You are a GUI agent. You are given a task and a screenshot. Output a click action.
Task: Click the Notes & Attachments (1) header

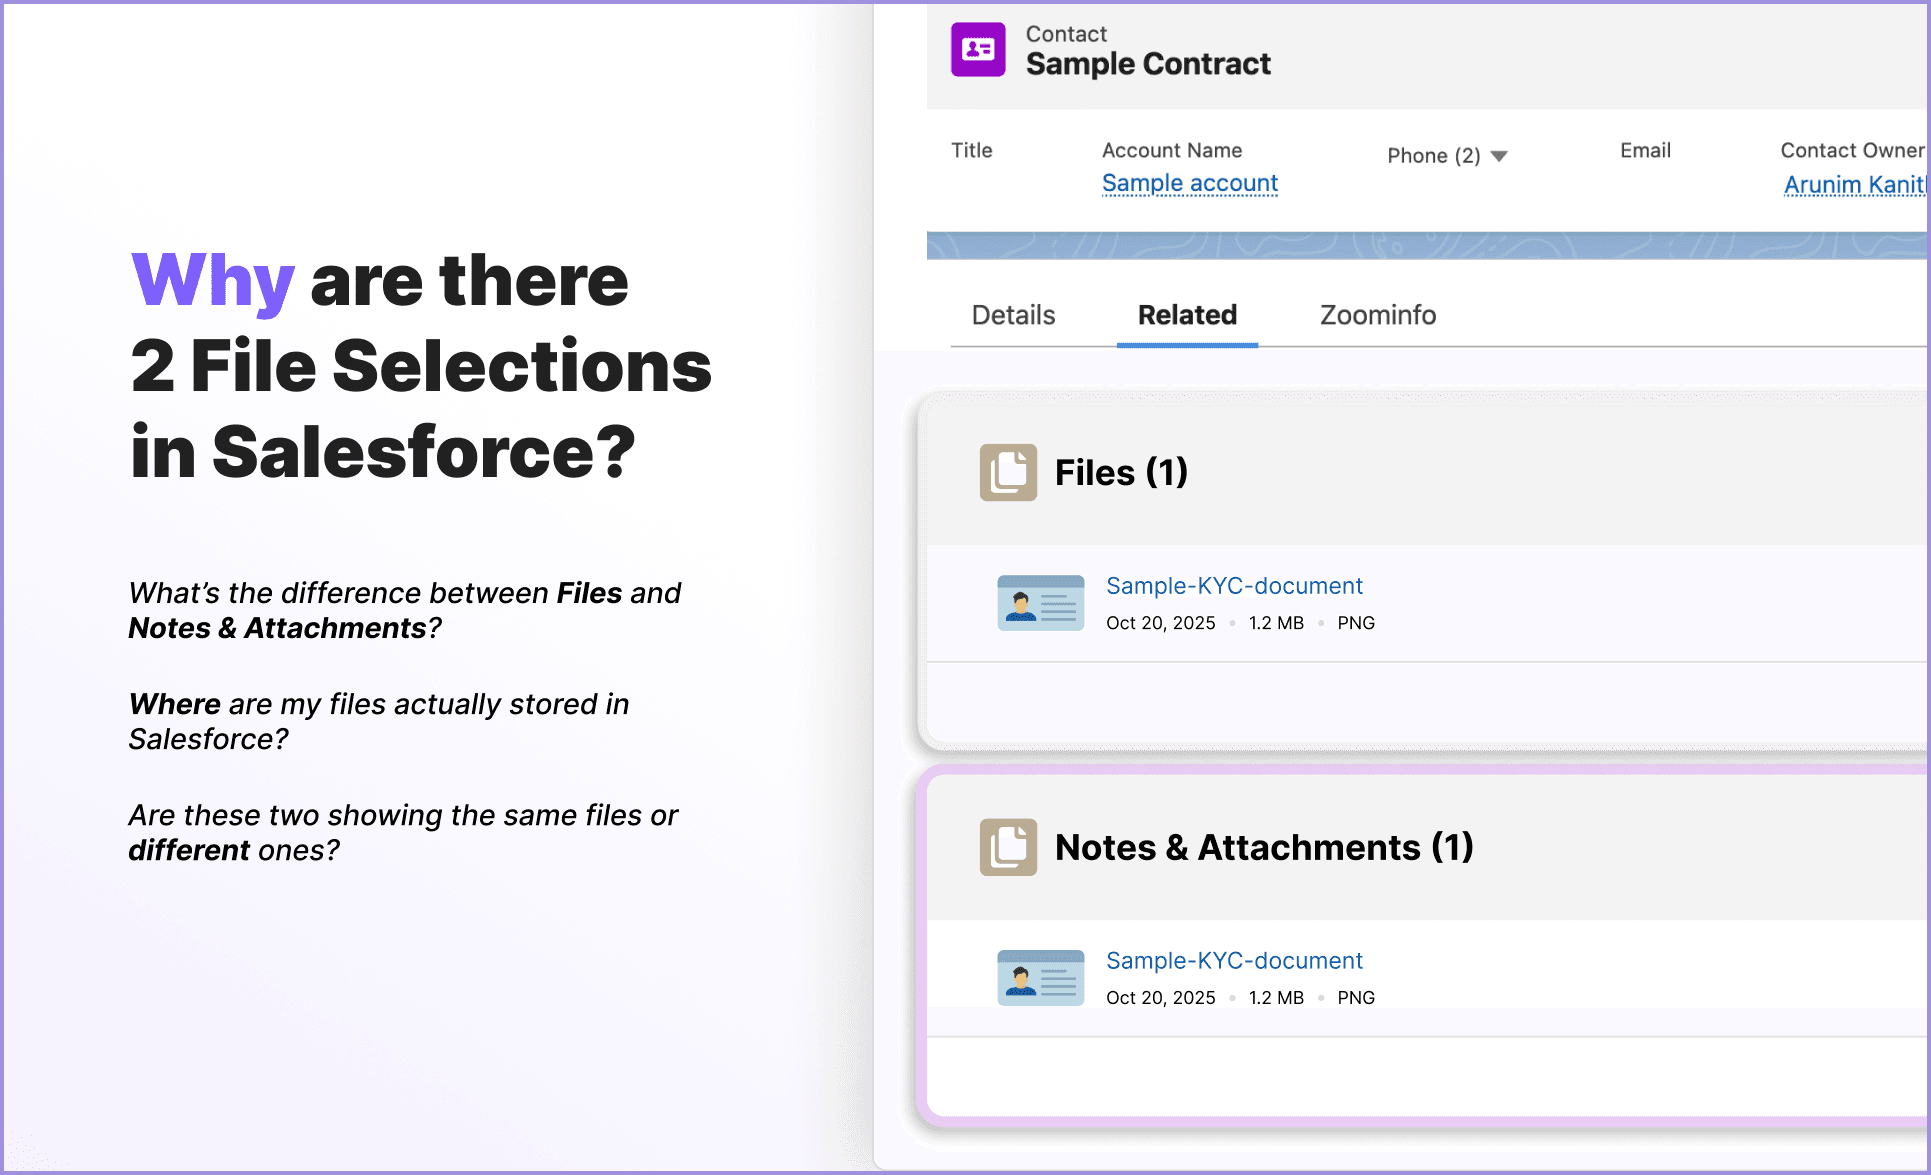pyautogui.click(x=1264, y=847)
